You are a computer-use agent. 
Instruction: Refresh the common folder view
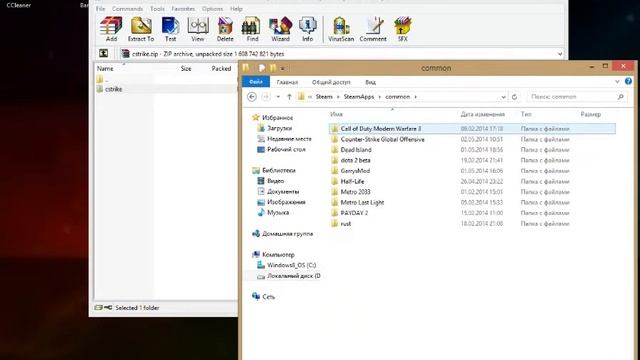[514, 97]
